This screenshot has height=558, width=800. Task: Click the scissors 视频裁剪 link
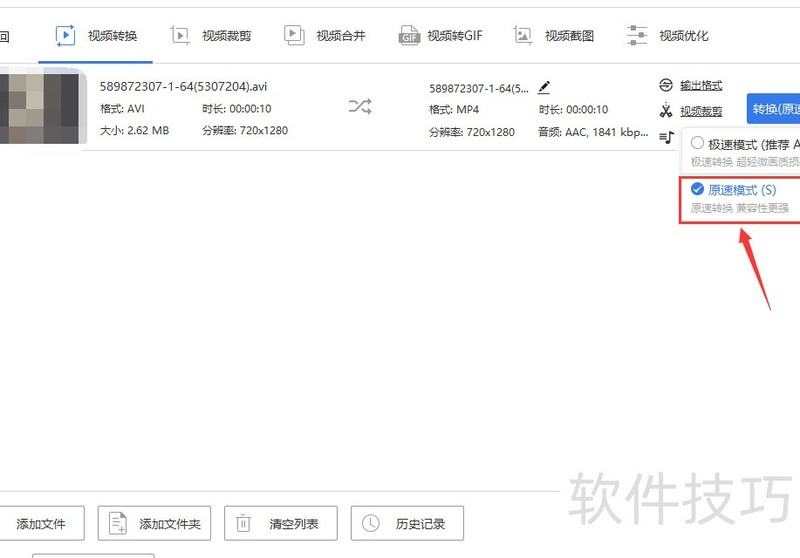[701, 111]
